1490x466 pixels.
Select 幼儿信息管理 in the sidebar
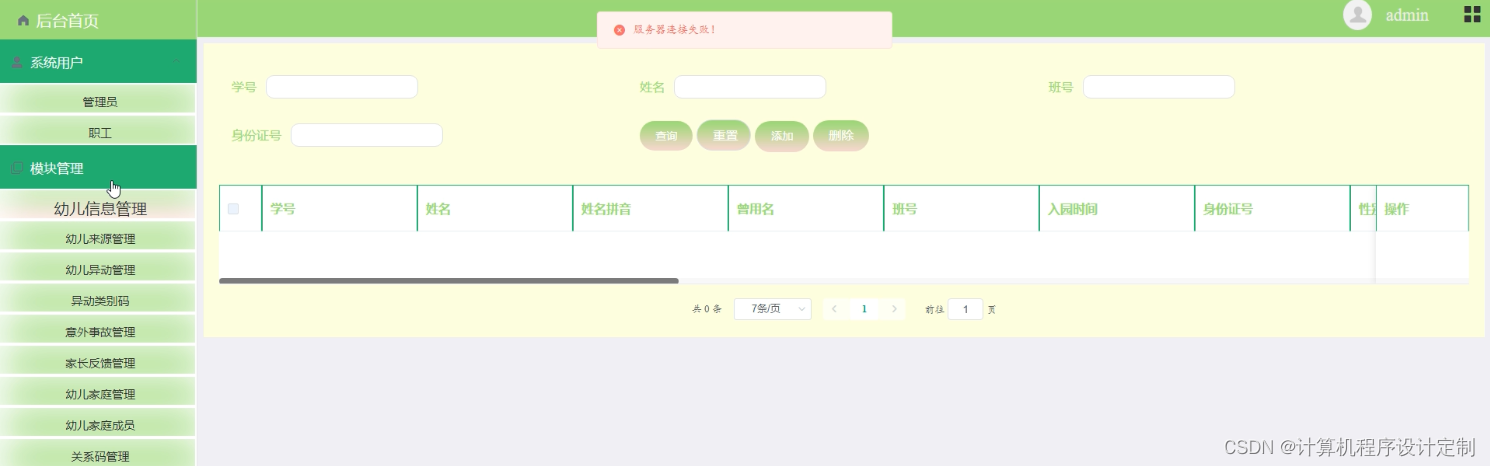pos(98,208)
